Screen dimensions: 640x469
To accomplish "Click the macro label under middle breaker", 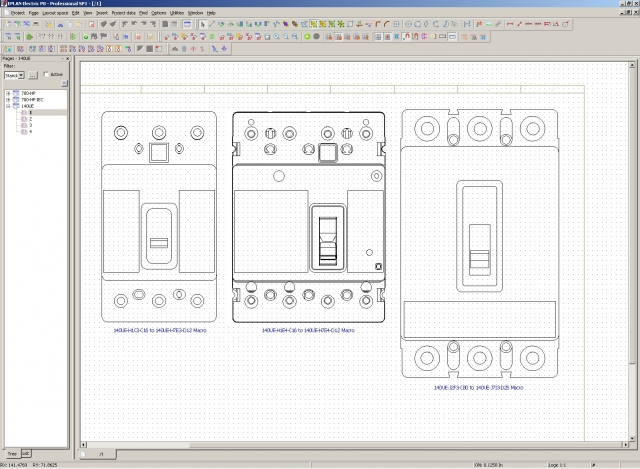I will (x=308, y=330).
